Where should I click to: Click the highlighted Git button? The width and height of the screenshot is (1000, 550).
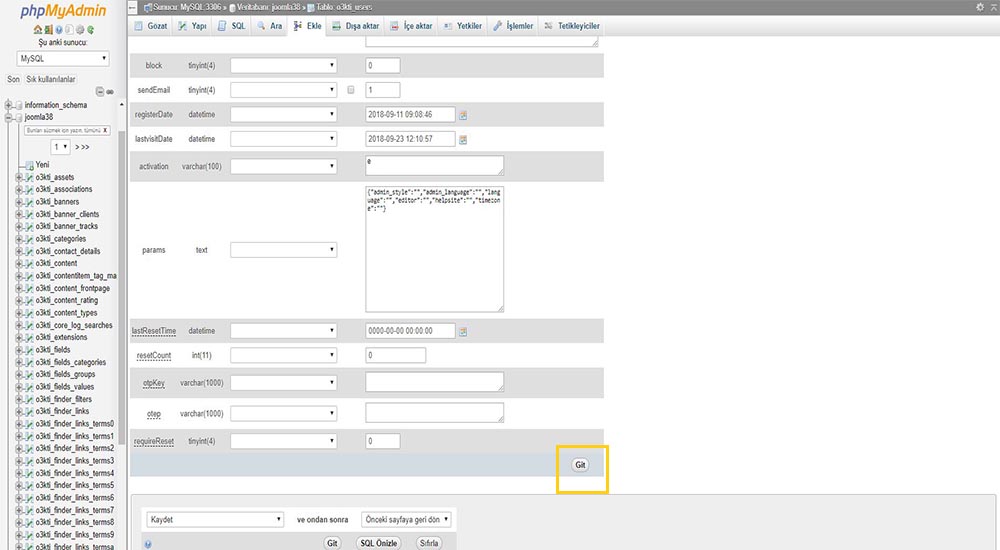point(580,465)
